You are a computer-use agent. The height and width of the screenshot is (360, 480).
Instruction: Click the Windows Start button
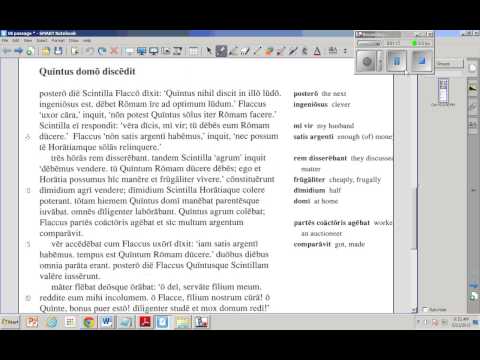pyautogui.click(x=10, y=322)
